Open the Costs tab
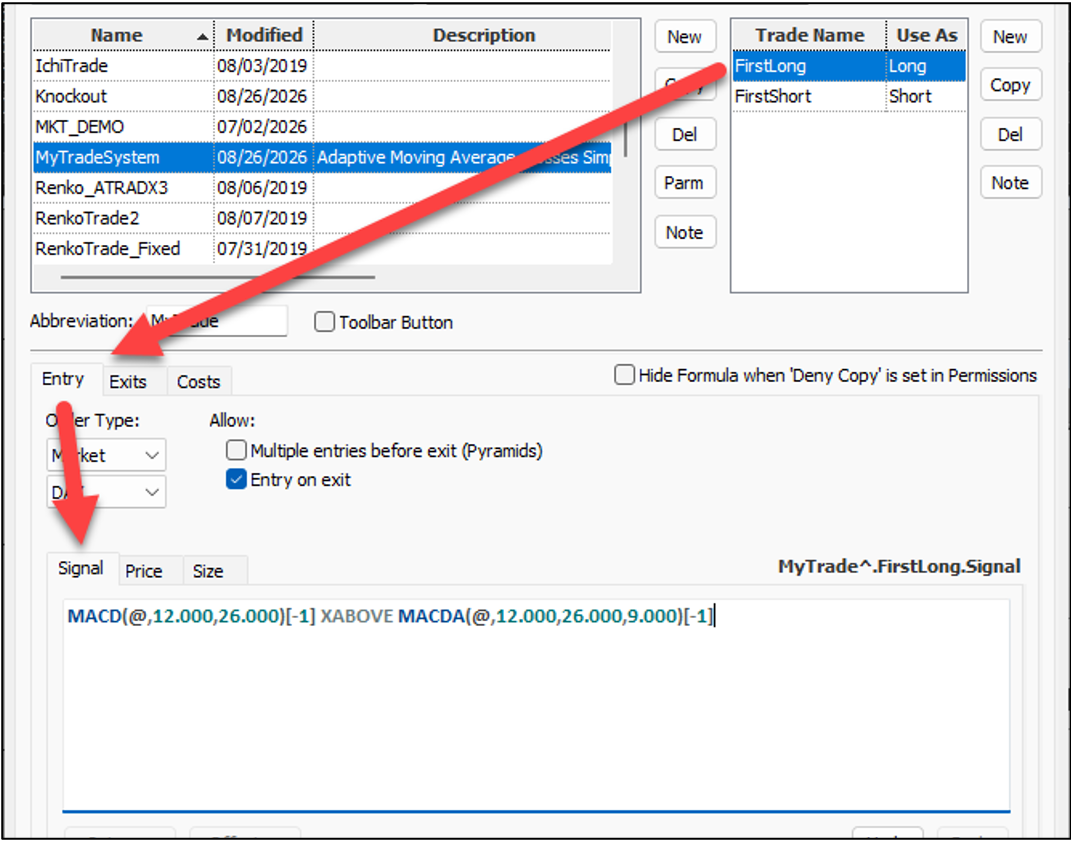 pos(199,382)
